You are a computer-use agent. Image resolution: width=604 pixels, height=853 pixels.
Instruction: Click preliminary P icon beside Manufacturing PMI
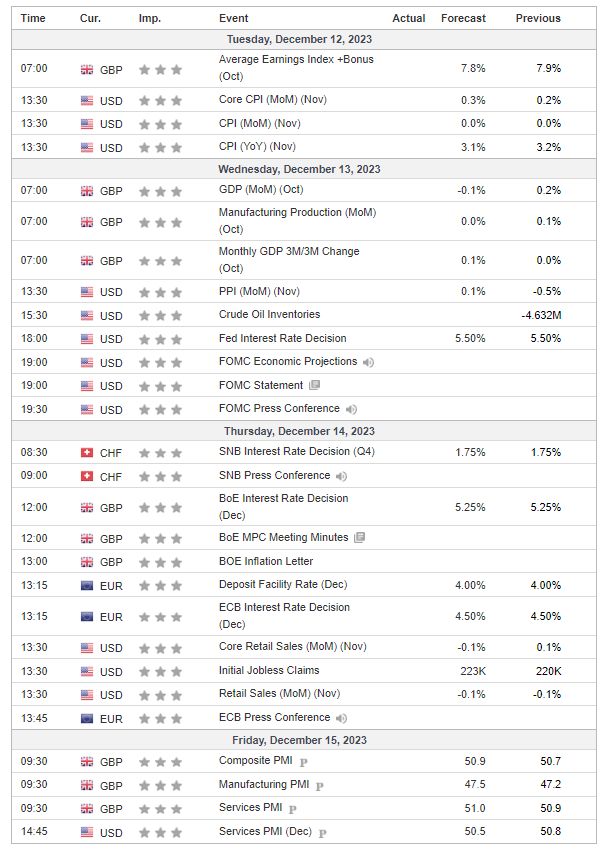[x=320, y=786]
